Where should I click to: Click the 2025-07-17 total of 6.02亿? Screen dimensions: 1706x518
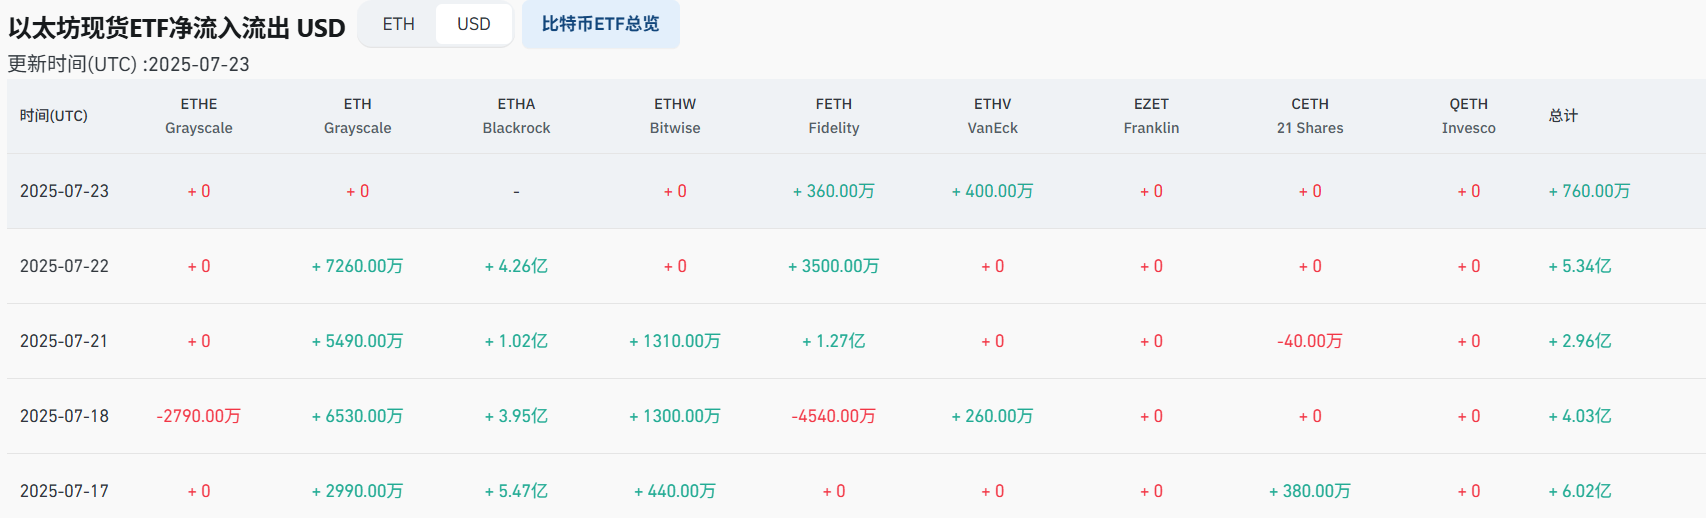click(x=1580, y=491)
